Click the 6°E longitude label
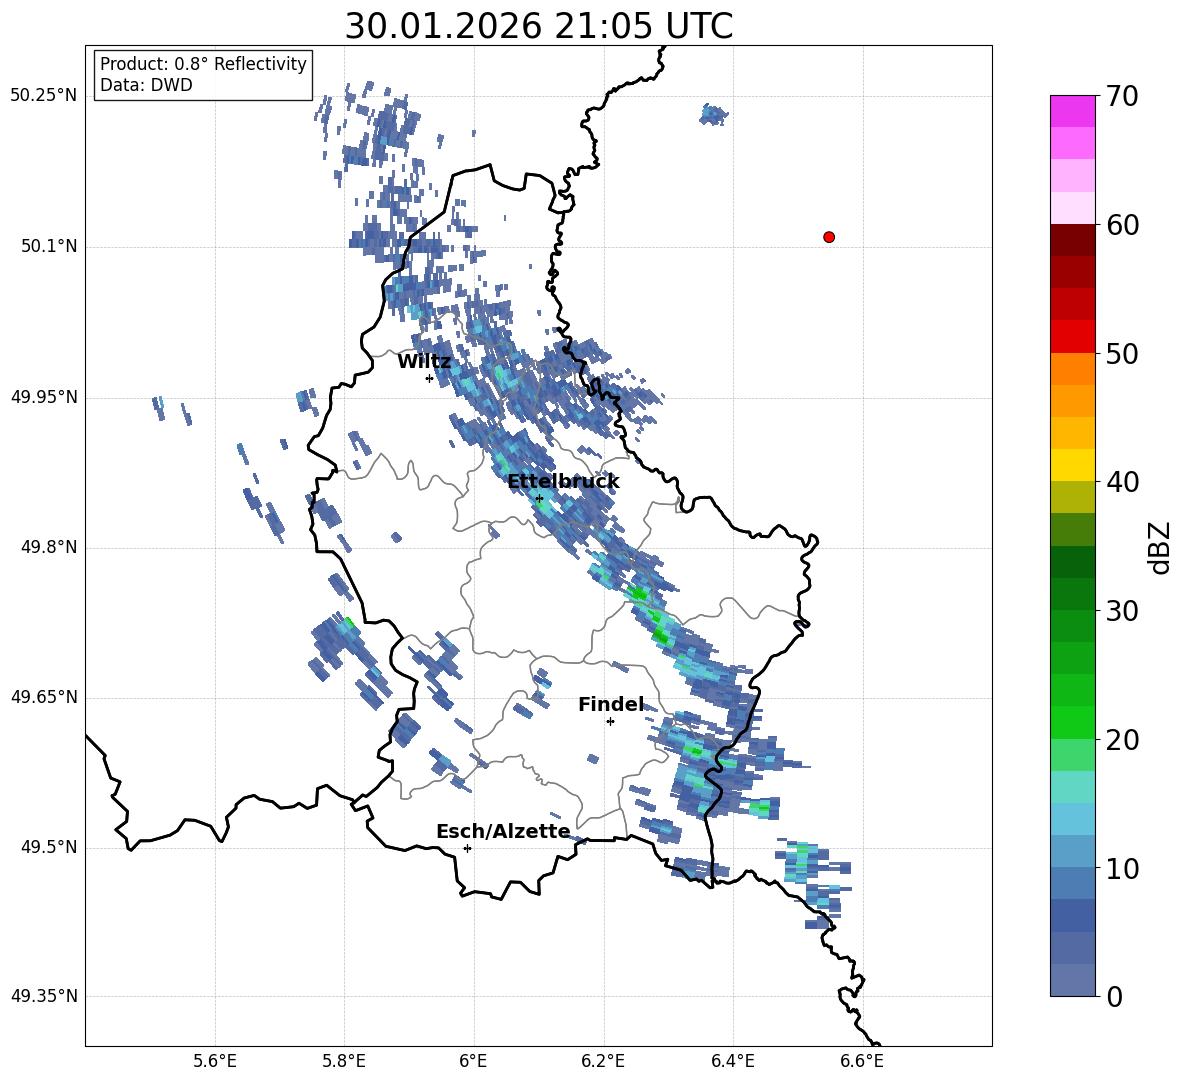Viewport: 1184px width, 1081px height. (x=473, y=1061)
